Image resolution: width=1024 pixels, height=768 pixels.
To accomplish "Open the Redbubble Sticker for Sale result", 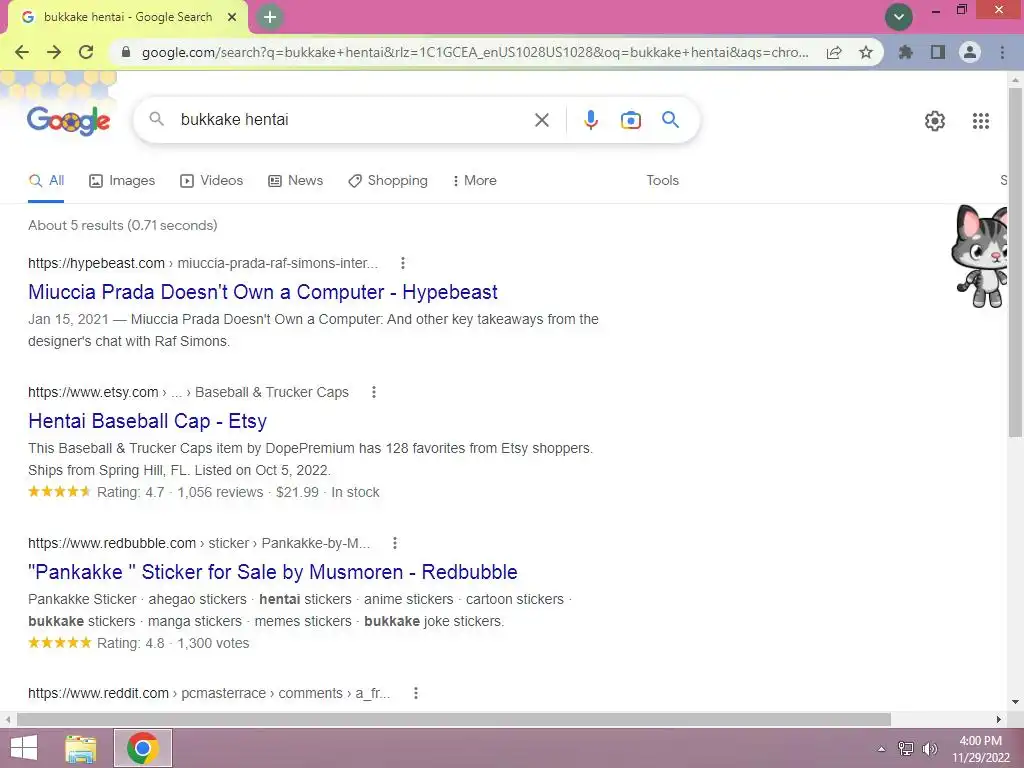I will tap(272, 572).
